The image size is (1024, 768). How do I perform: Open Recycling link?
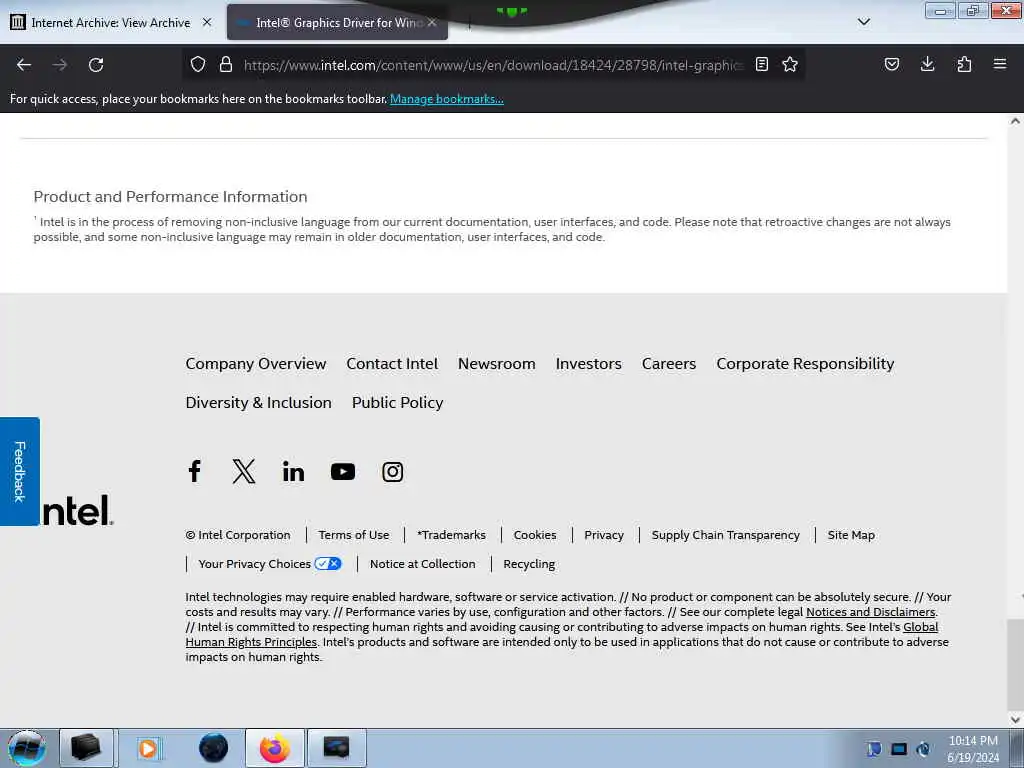click(529, 564)
